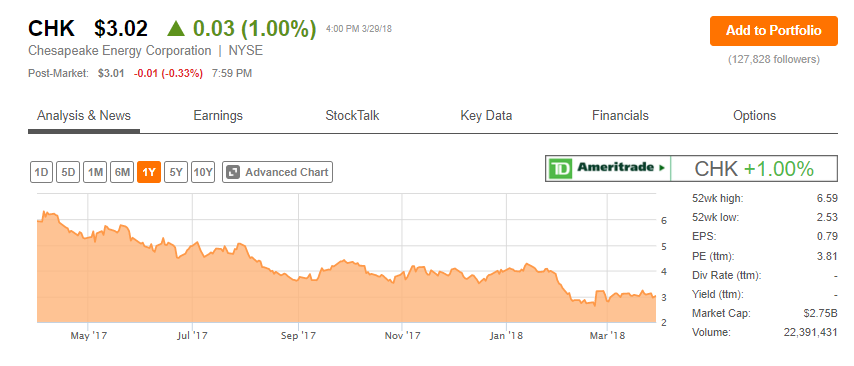Click the green price-up triangle icon
The height and width of the screenshot is (366, 854).
click(x=177, y=28)
